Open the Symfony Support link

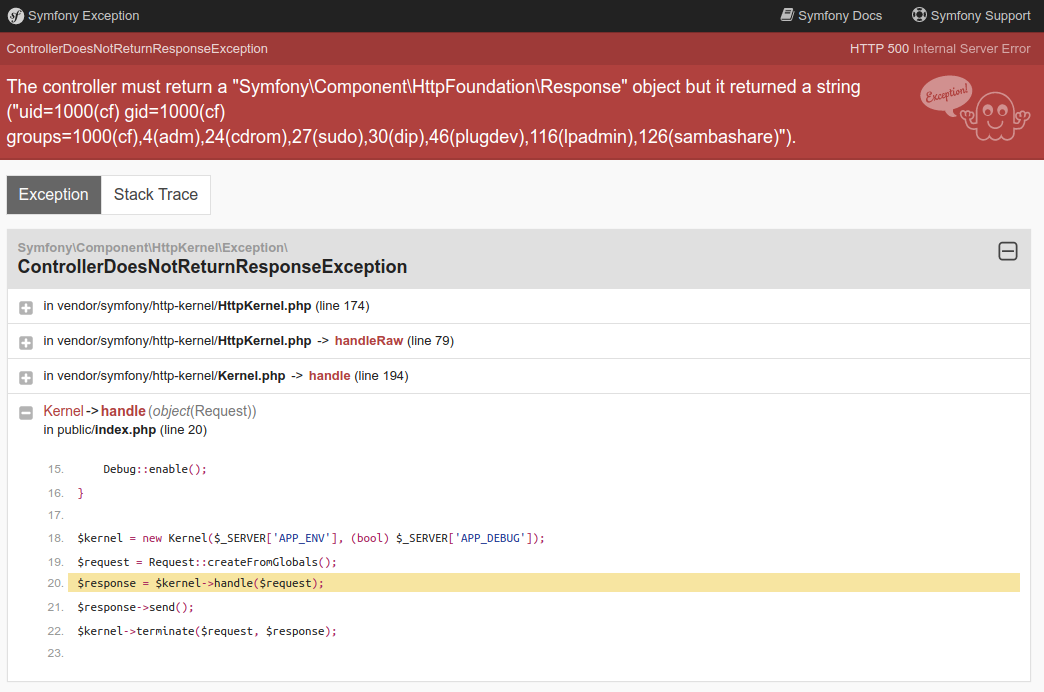point(980,16)
